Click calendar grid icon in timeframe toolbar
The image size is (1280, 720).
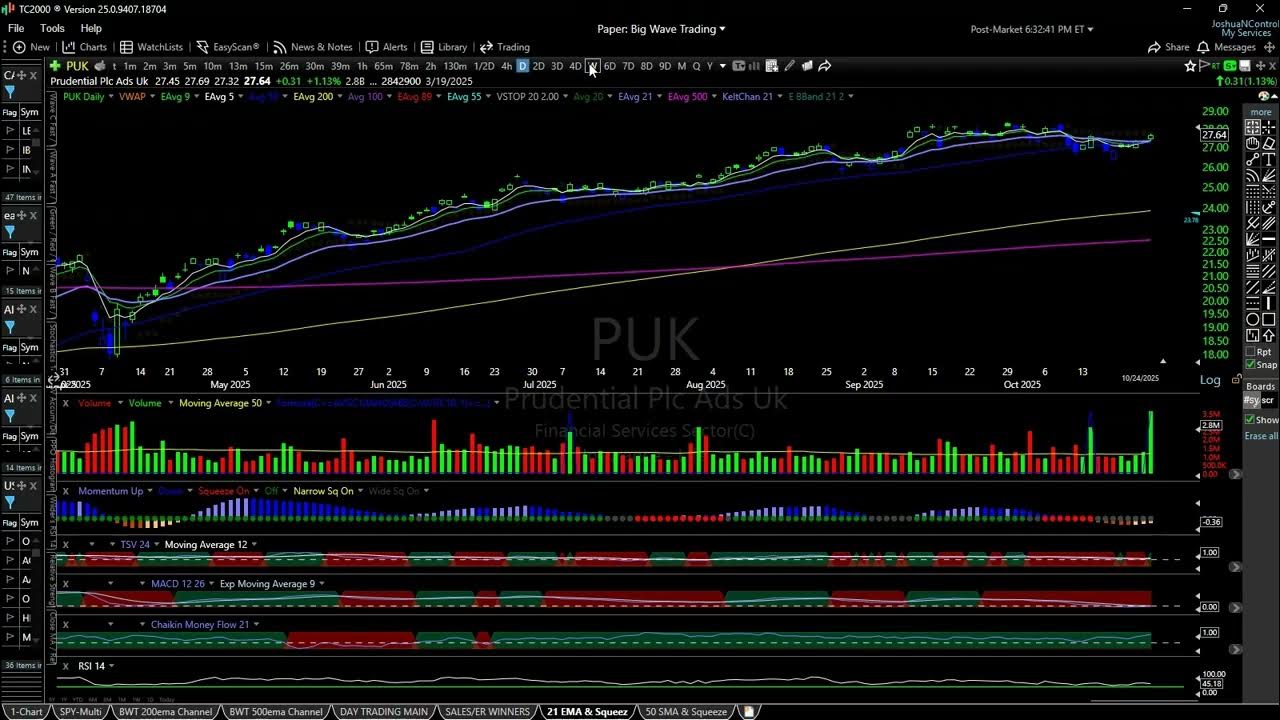[771, 66]
